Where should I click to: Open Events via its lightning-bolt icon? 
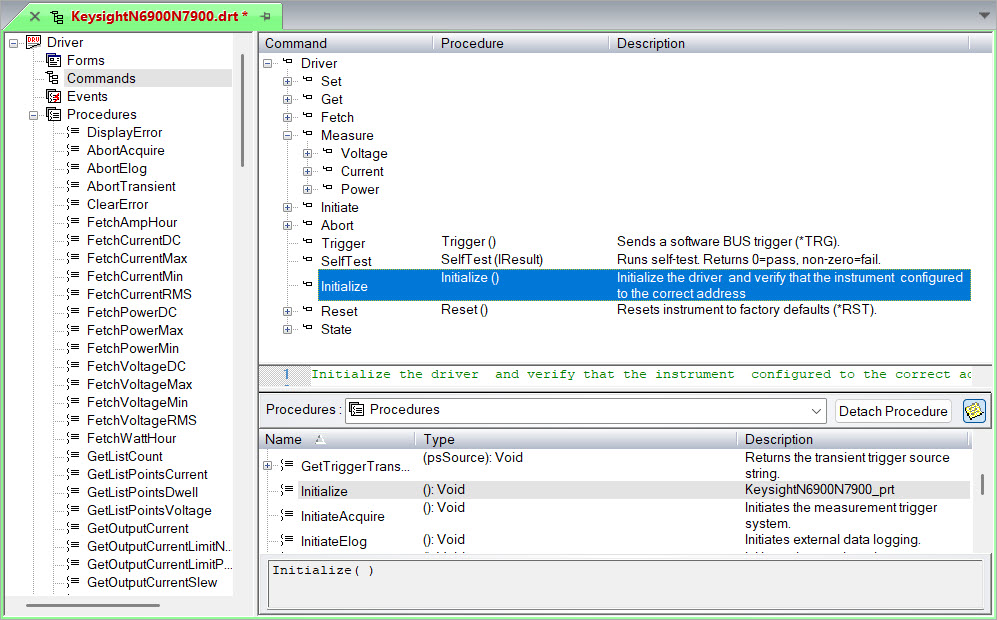pos(54,96)
